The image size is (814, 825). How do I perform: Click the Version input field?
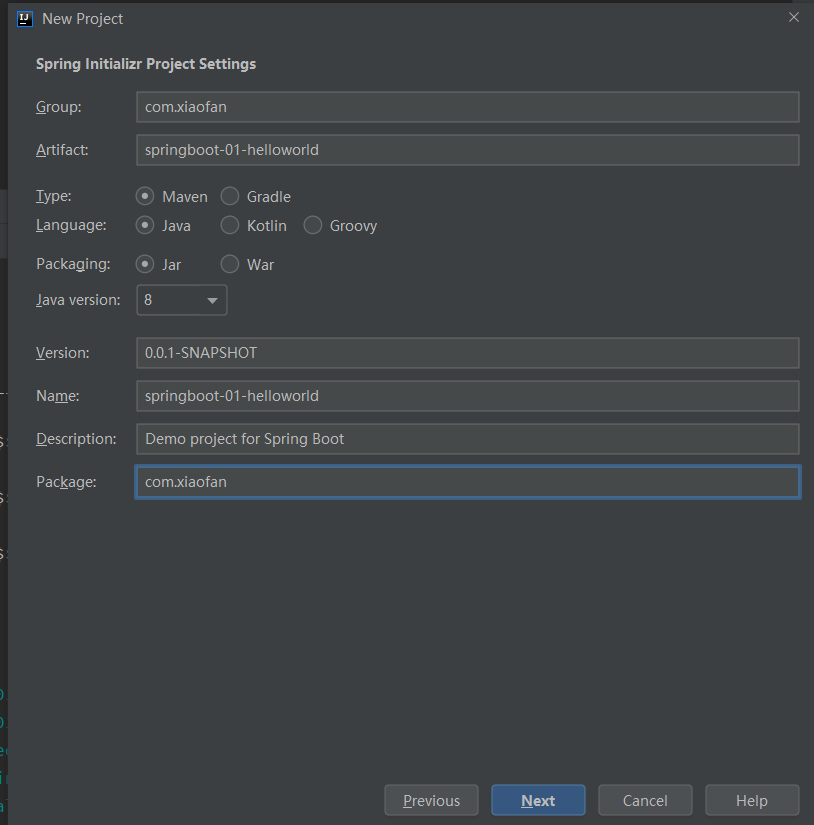click(468, 353)
